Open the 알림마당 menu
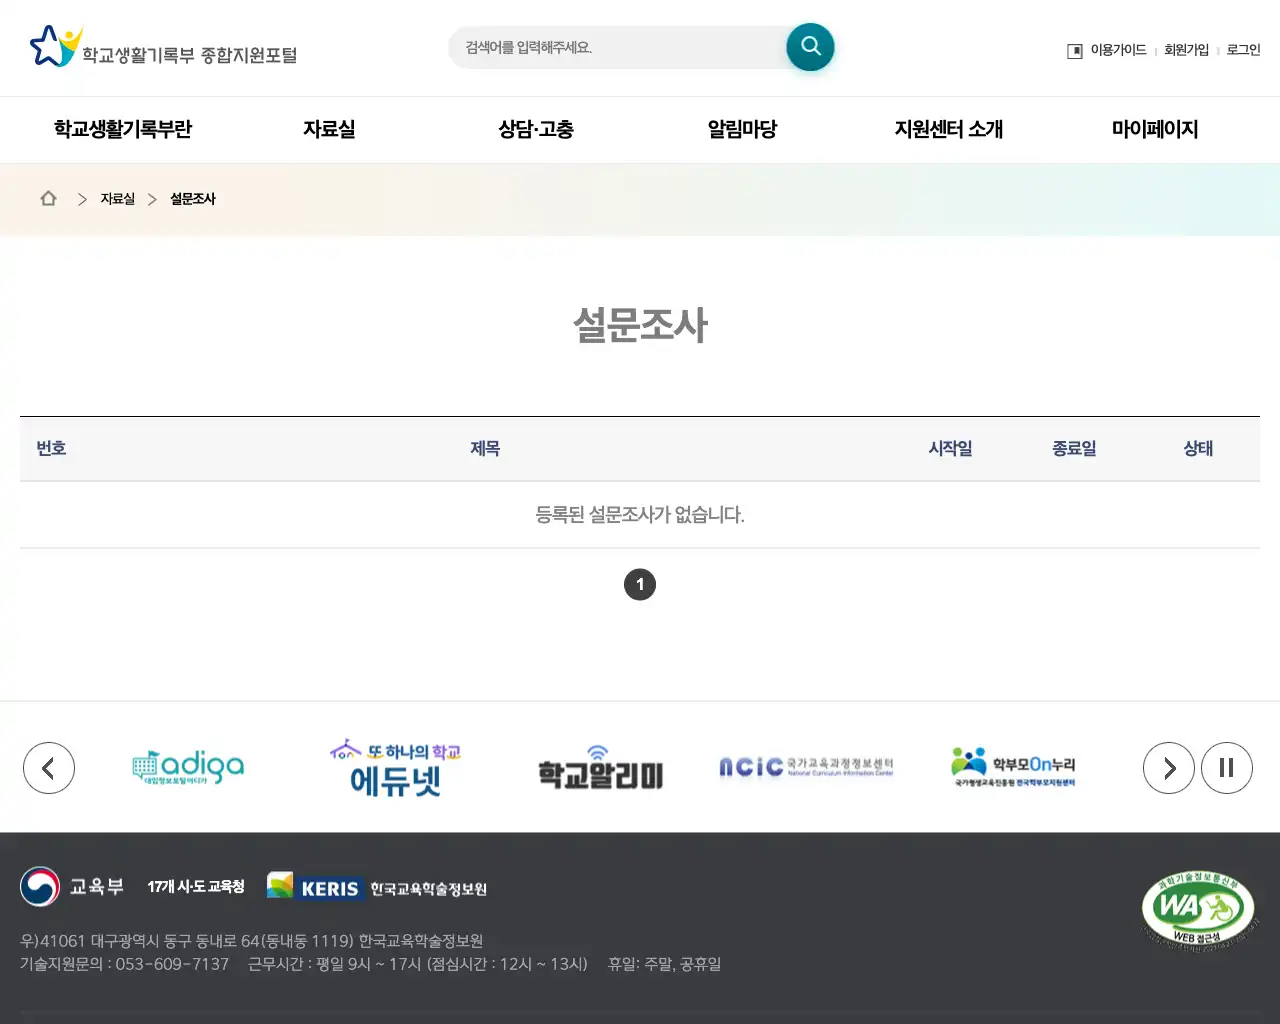Image resolution: width=1280 pixels, height=1024 pixels. click(742, 129)
